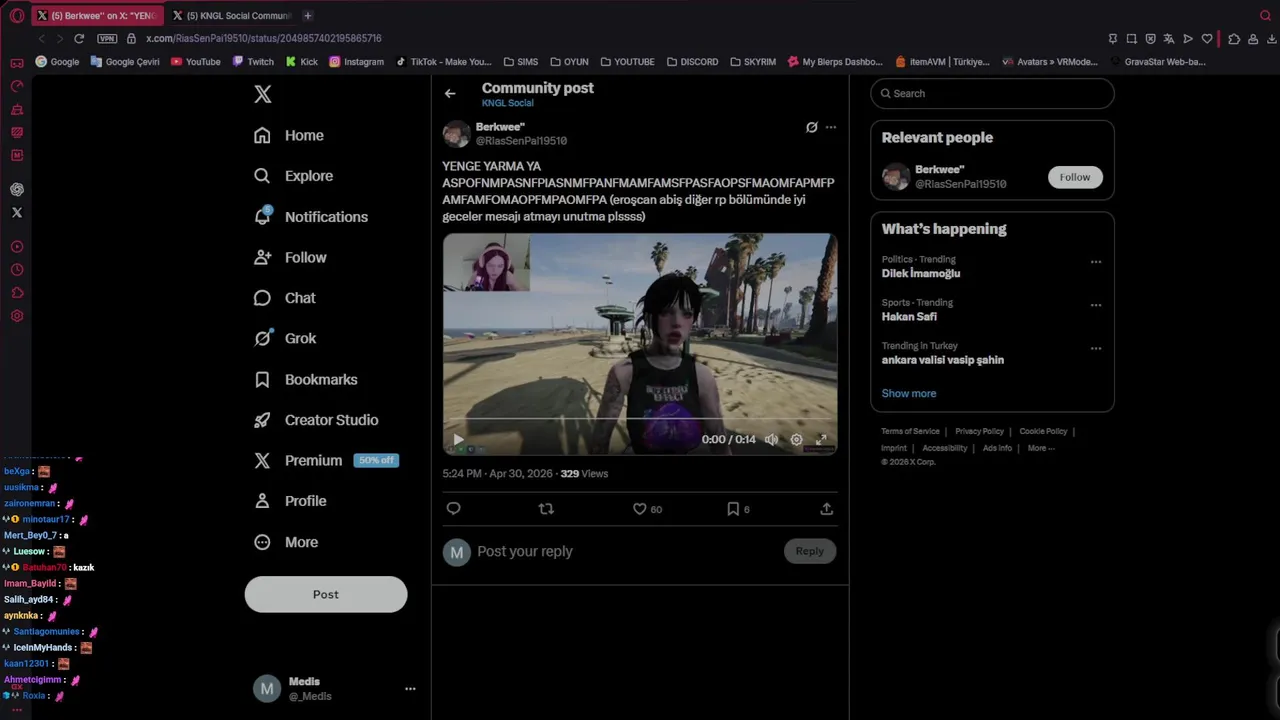The image size is (1280, 720).
Task: Click the address bar URL
Action: pyautogui.click(x=264, y=38)
